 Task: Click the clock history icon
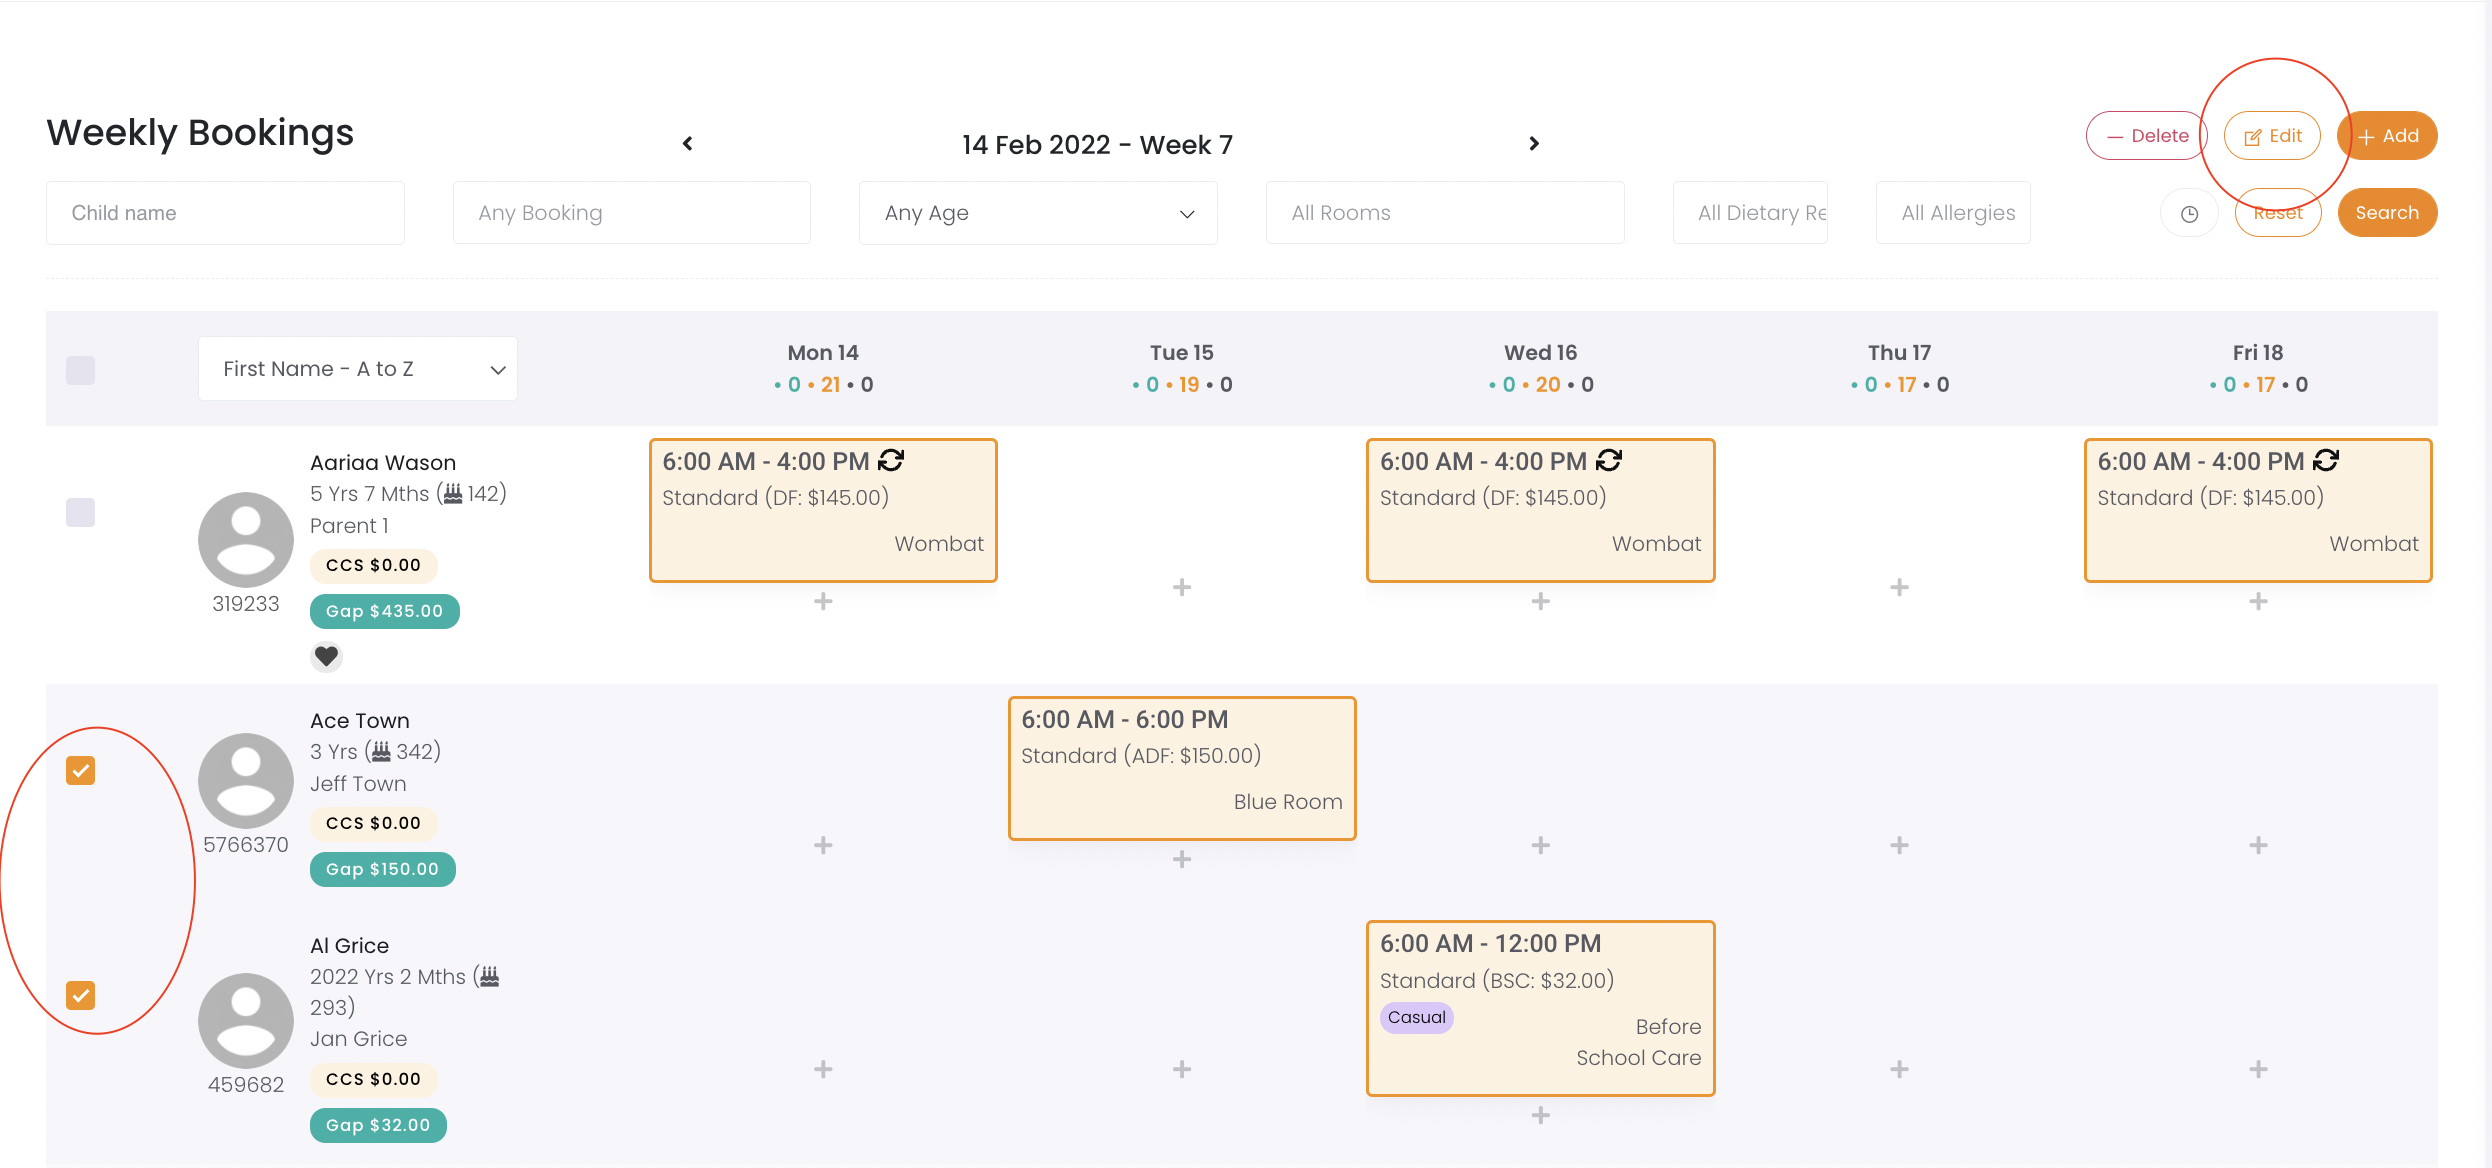click(2189, 213)
